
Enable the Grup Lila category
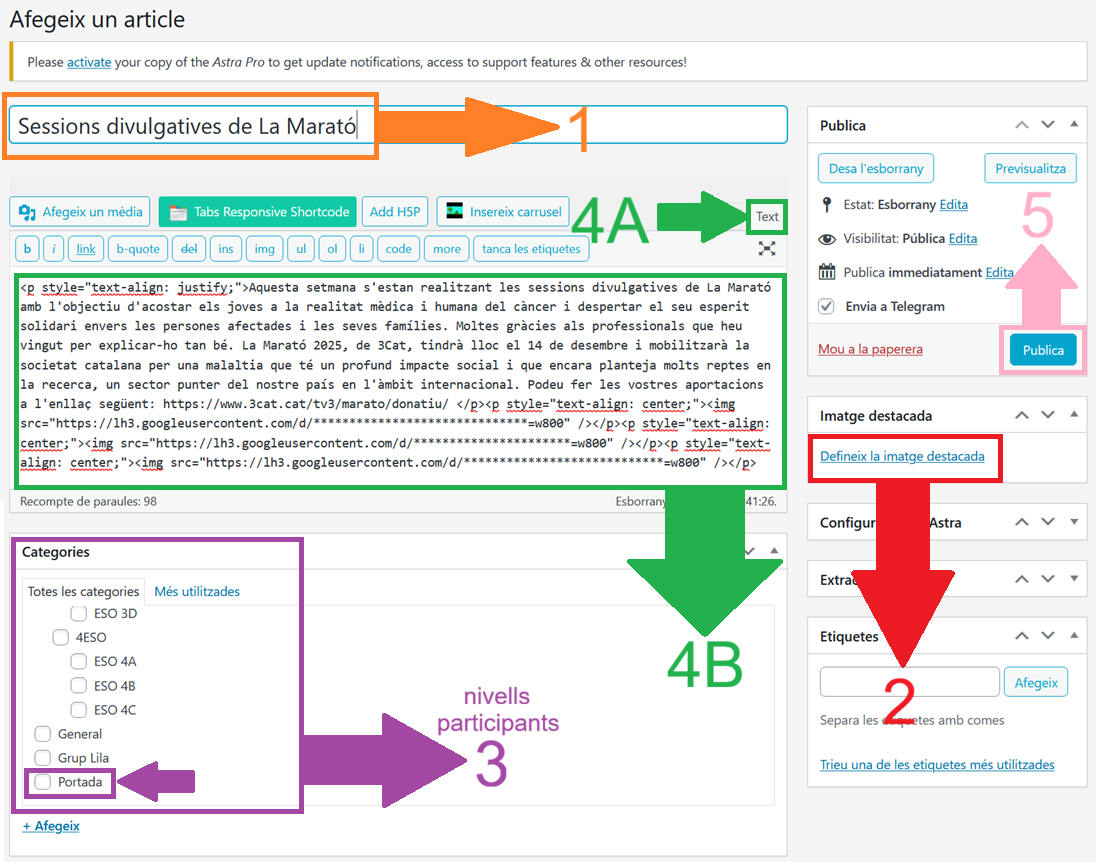pyautogui.click(x=43, y=758)
